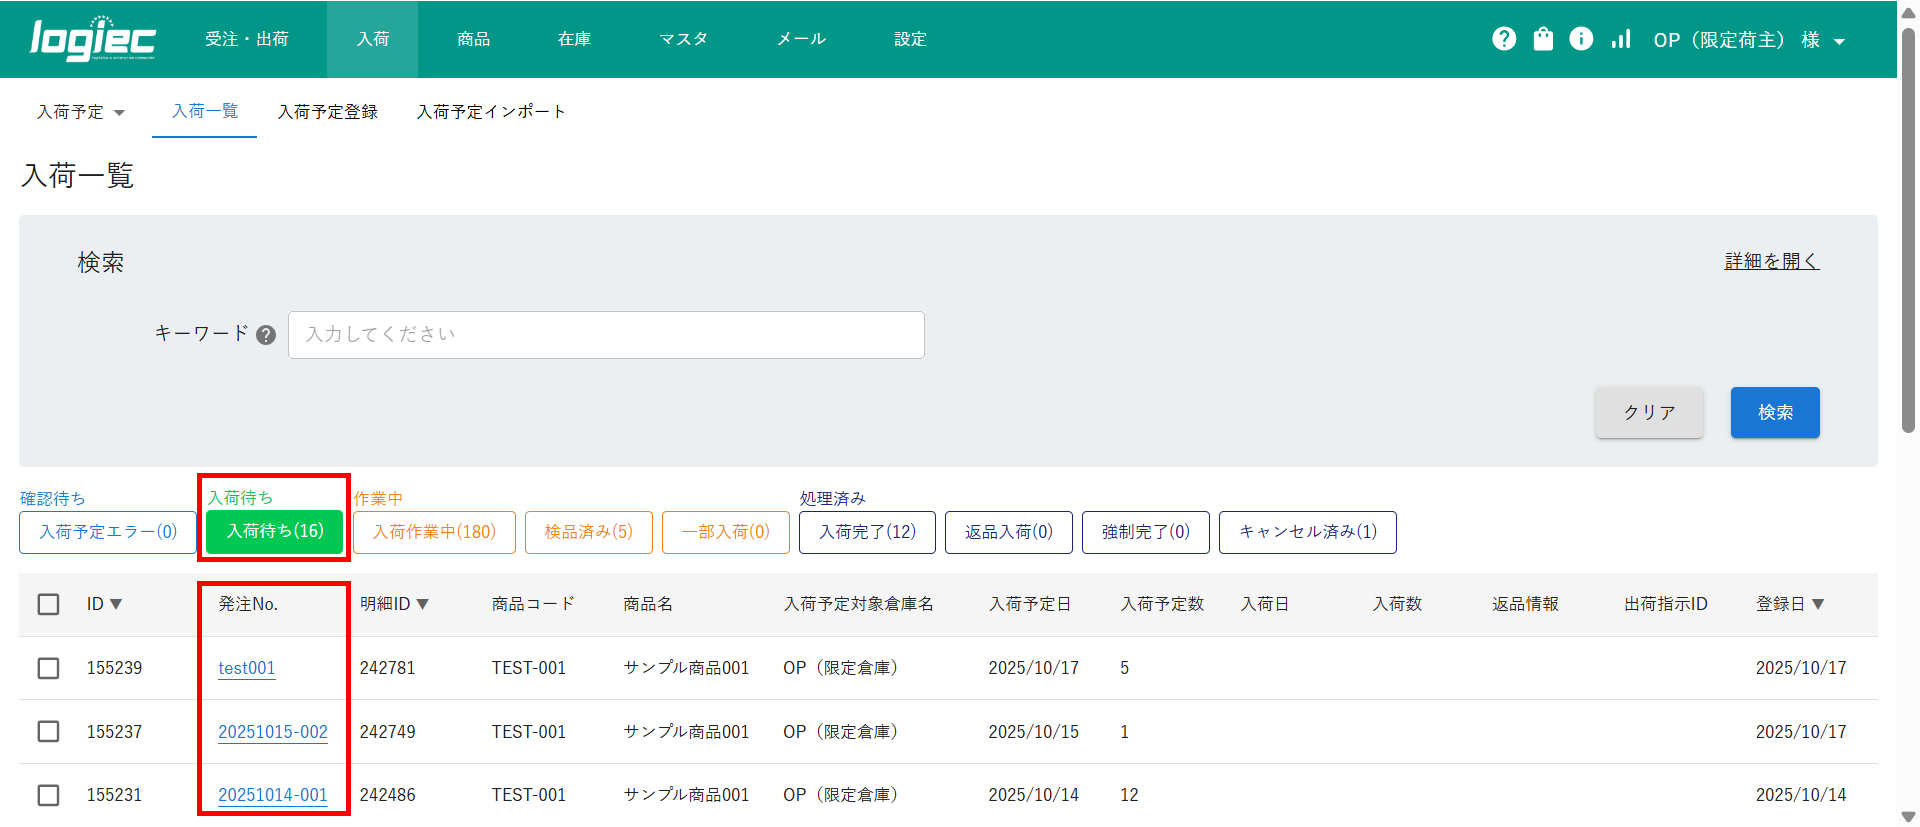Expand the 入荷予定 dropdown menu
The height and width of the screenshot is (827, 1920).
[x=81, y=112]
